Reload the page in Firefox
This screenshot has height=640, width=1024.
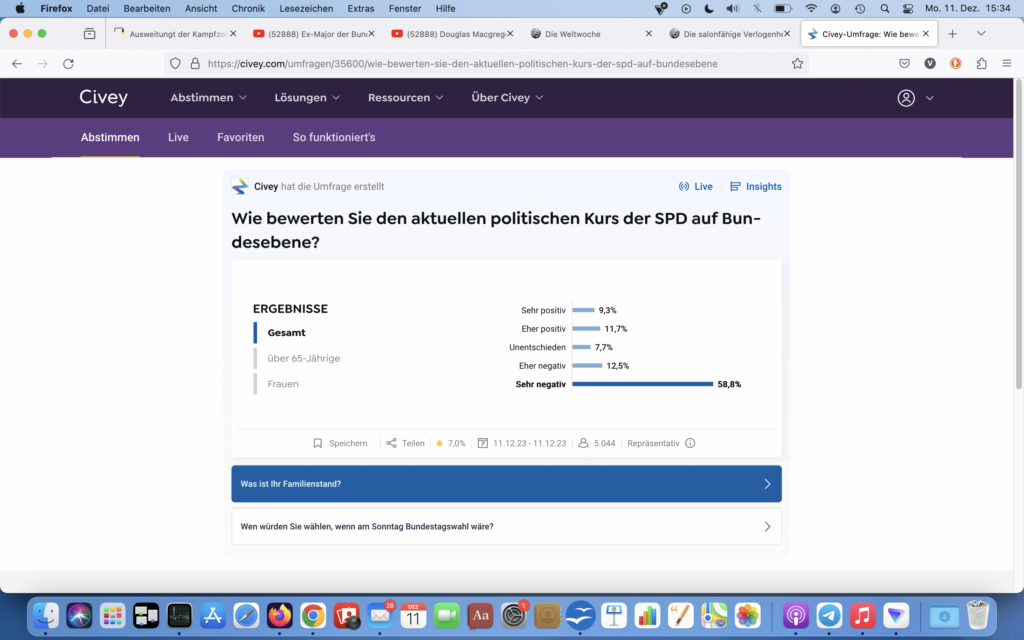pyautogui.click(x=68, y=63)
